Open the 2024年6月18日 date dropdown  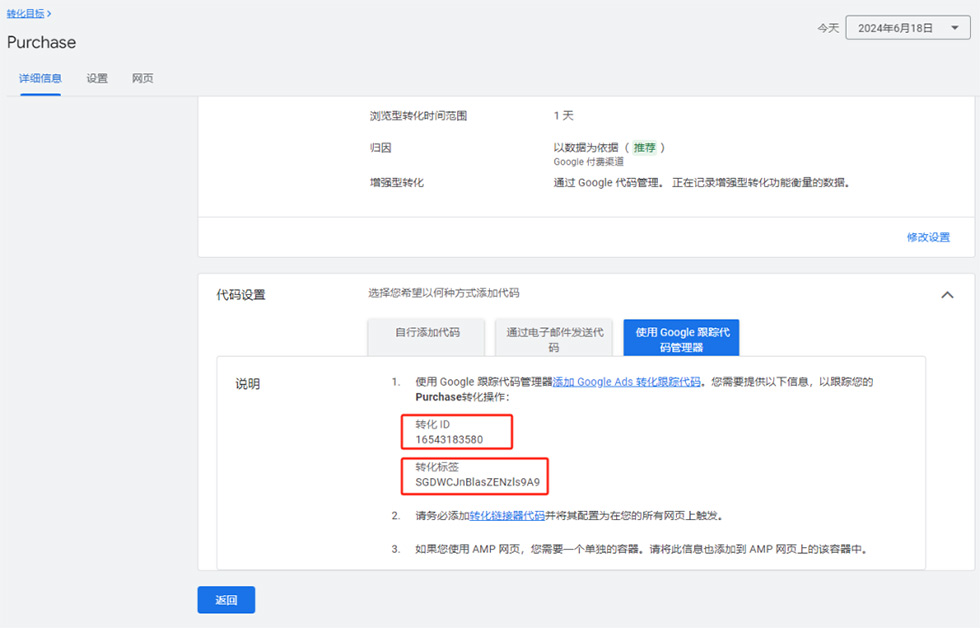pos(908,28)
